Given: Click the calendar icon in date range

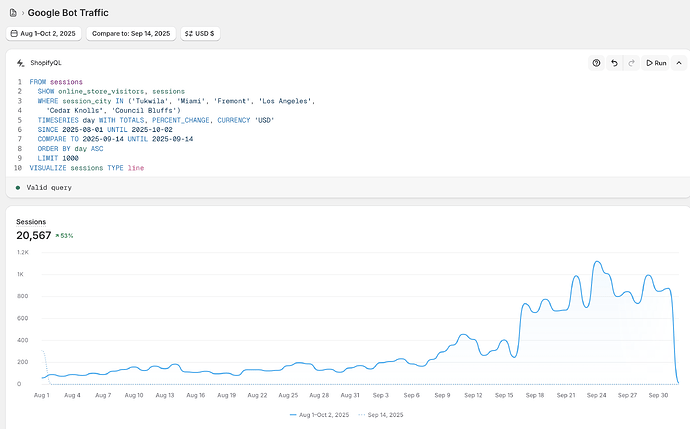Looking at the screenshot, I should pyautogui.click(x=15, y=34).
